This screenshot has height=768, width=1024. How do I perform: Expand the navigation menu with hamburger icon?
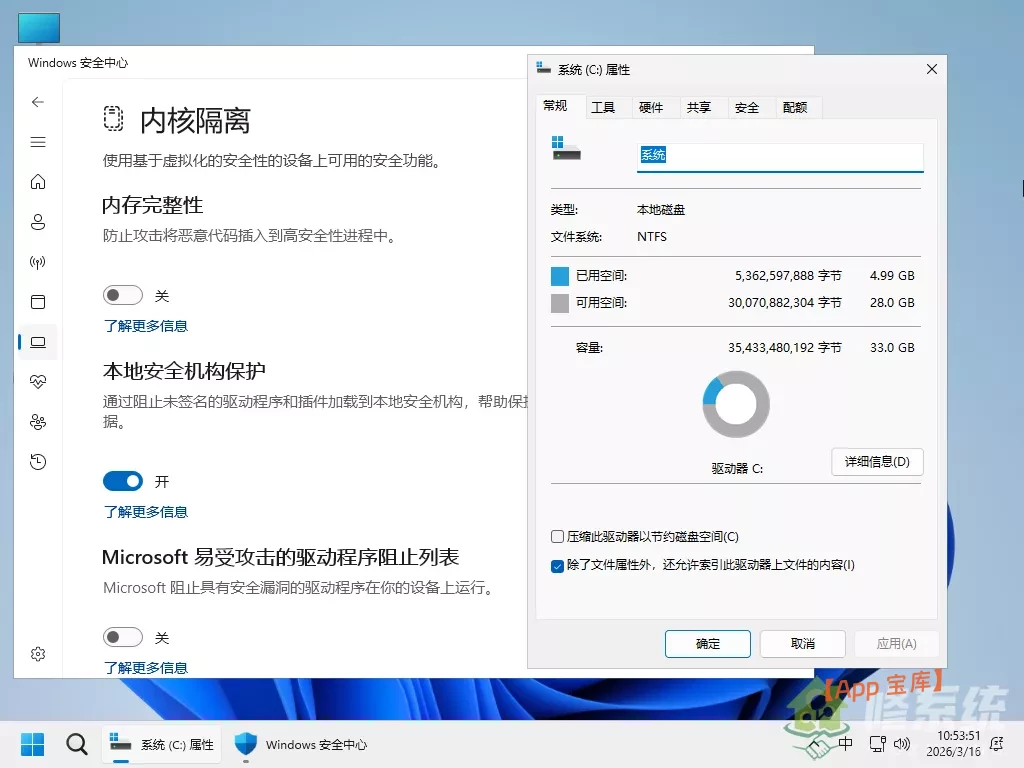coord(38,142)
